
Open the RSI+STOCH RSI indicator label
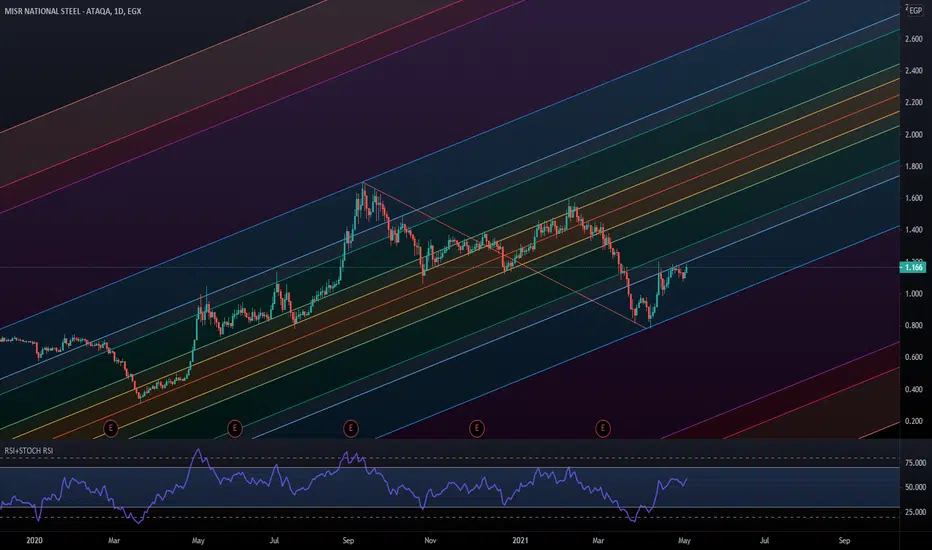29,451
